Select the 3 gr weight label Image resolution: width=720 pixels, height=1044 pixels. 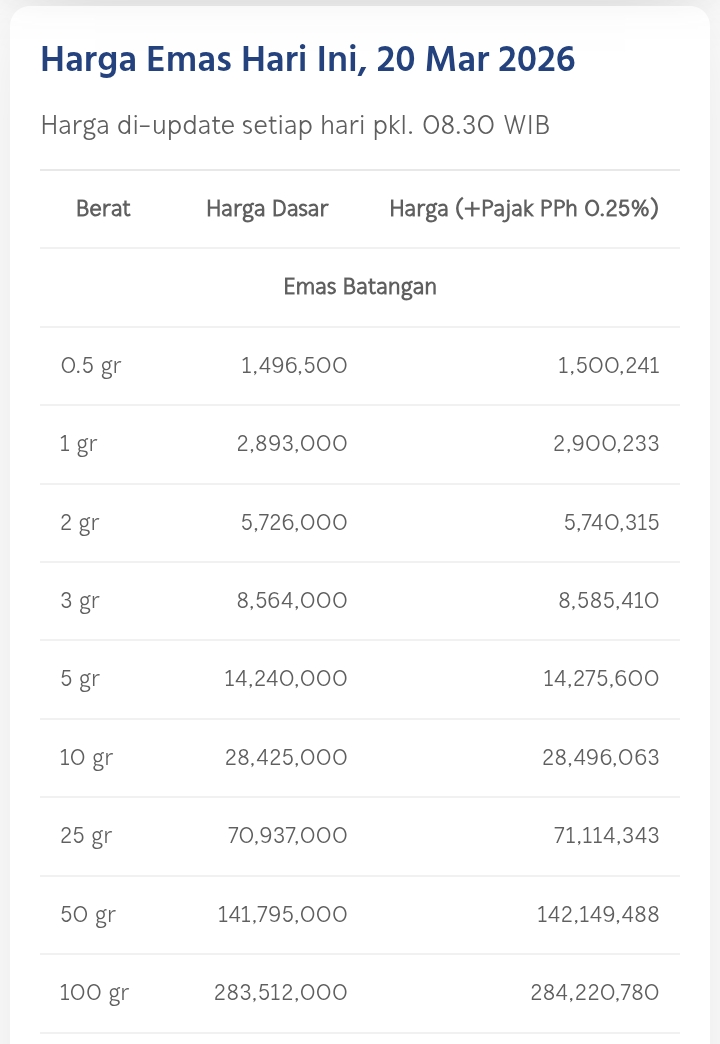80,601
